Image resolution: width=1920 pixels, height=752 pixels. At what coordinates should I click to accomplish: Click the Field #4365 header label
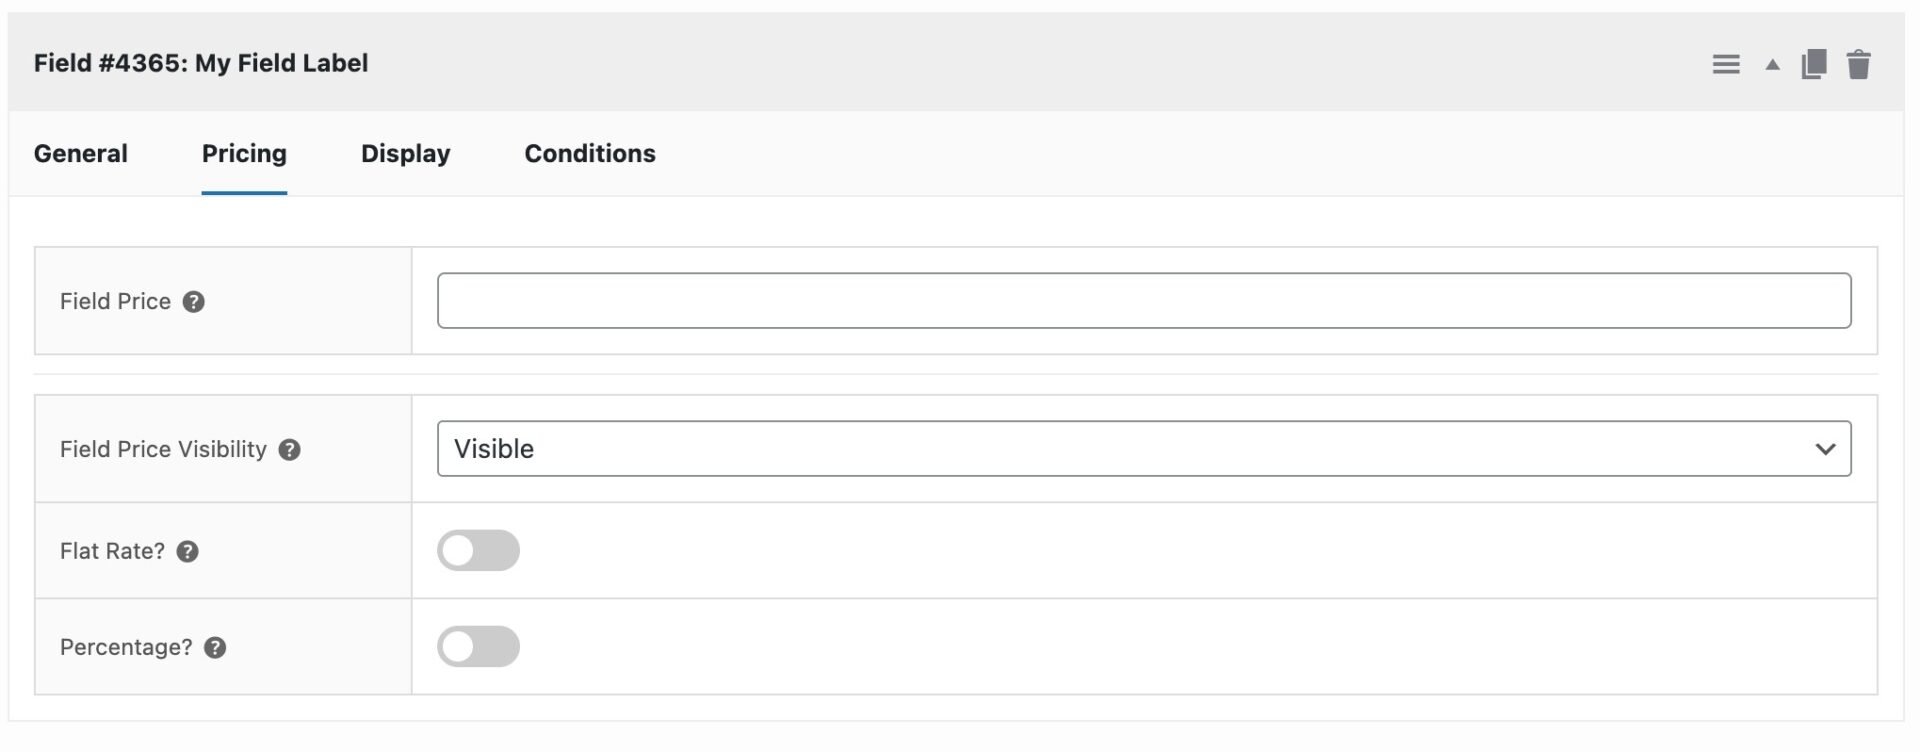(201, 63)
